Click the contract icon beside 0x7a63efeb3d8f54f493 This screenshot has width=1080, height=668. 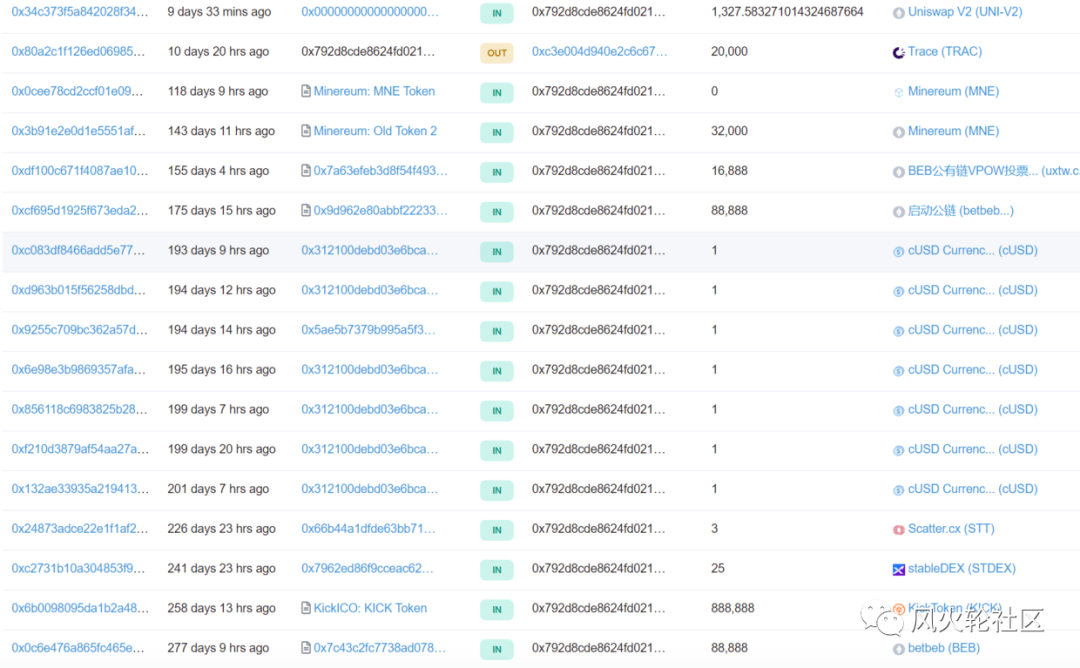[306, 171]
